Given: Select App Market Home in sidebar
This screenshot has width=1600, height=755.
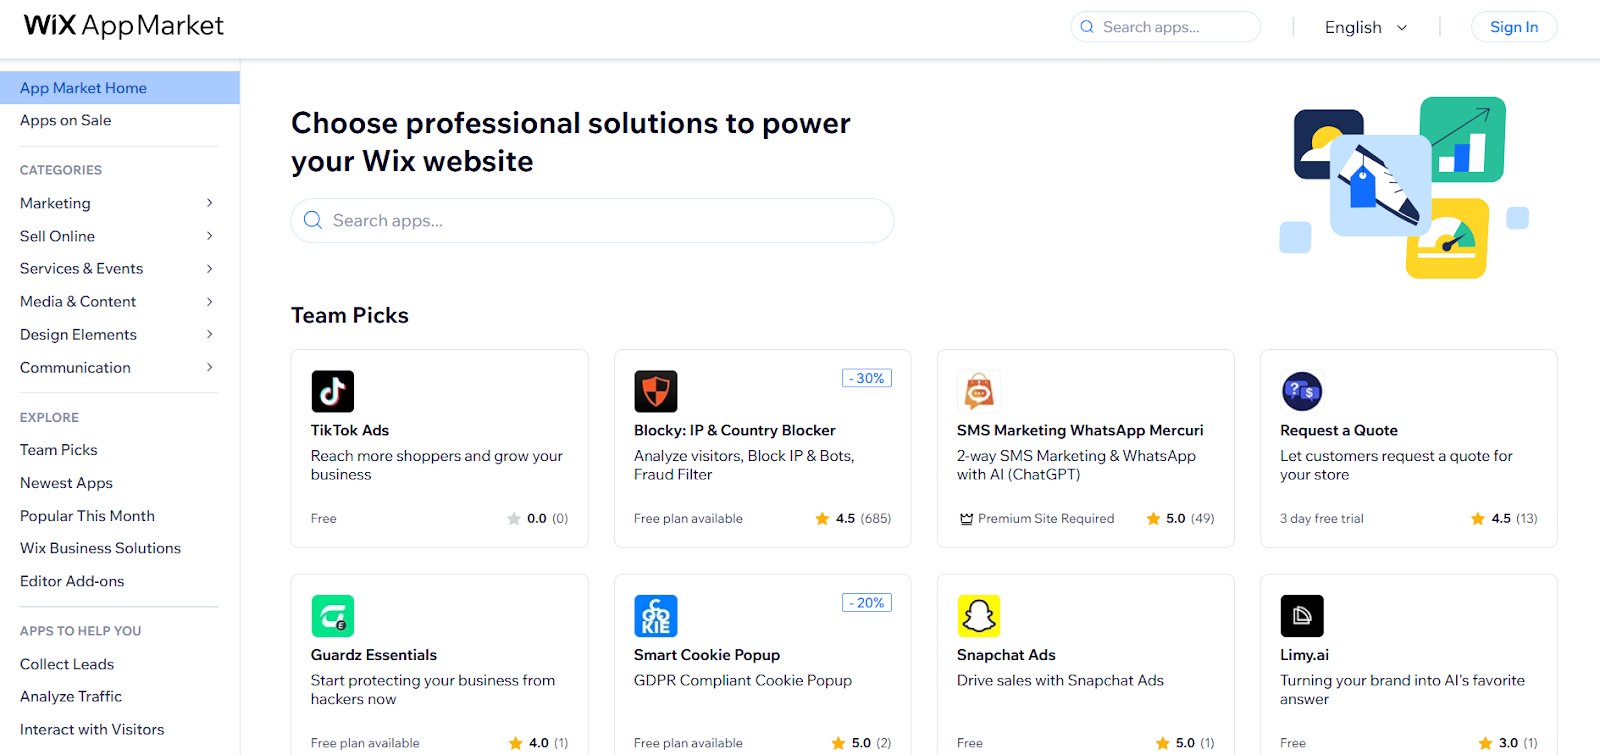Looking at the screenshot, I should (x=120, y=88).
